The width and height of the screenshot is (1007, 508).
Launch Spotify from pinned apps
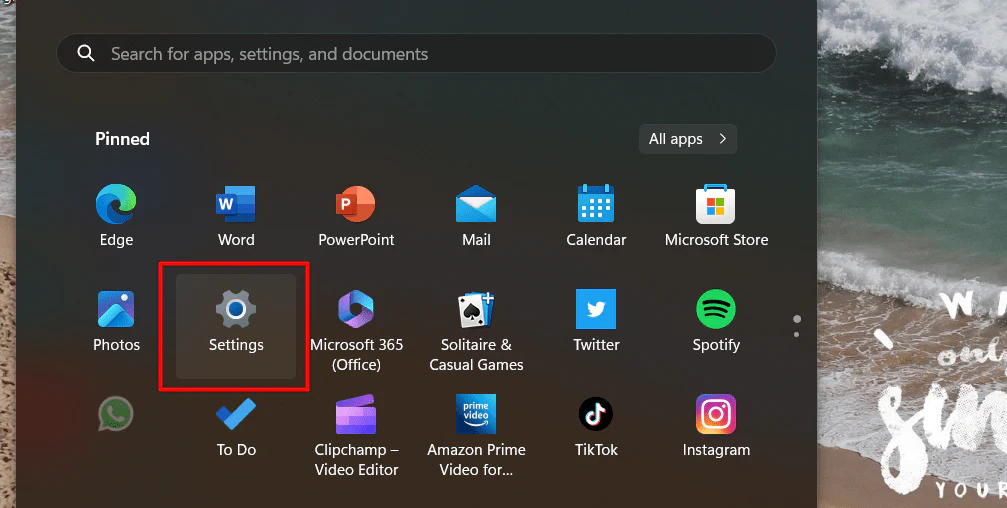point(715,309)
